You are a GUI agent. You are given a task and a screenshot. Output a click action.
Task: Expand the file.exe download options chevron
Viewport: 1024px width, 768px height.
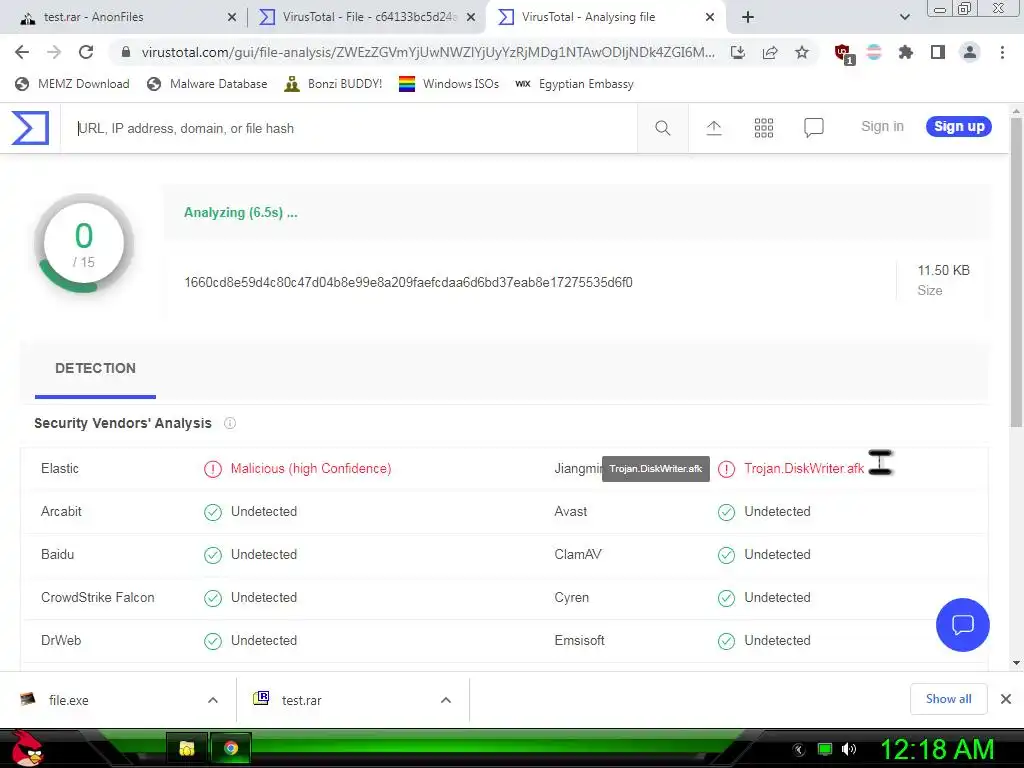point(213,700)
